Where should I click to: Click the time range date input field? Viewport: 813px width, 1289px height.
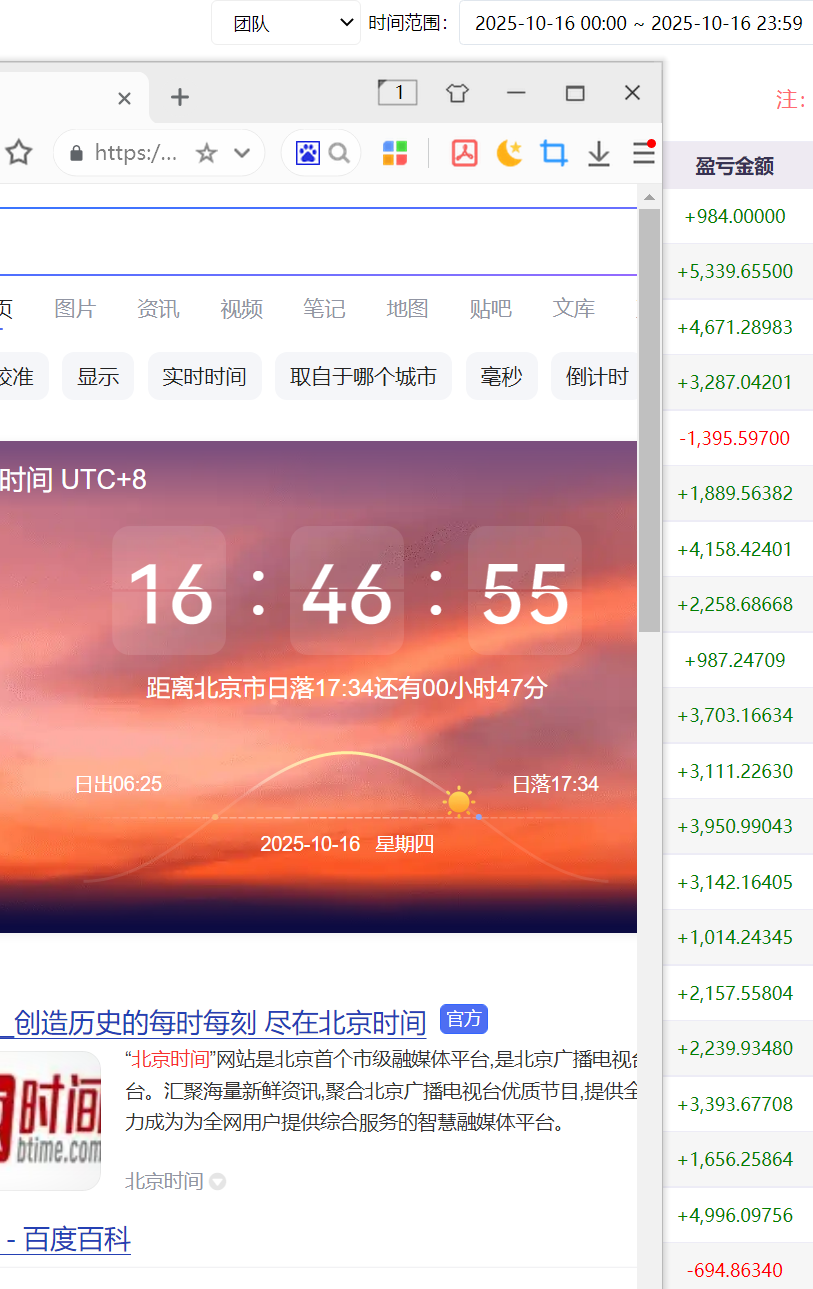point(638,23)
